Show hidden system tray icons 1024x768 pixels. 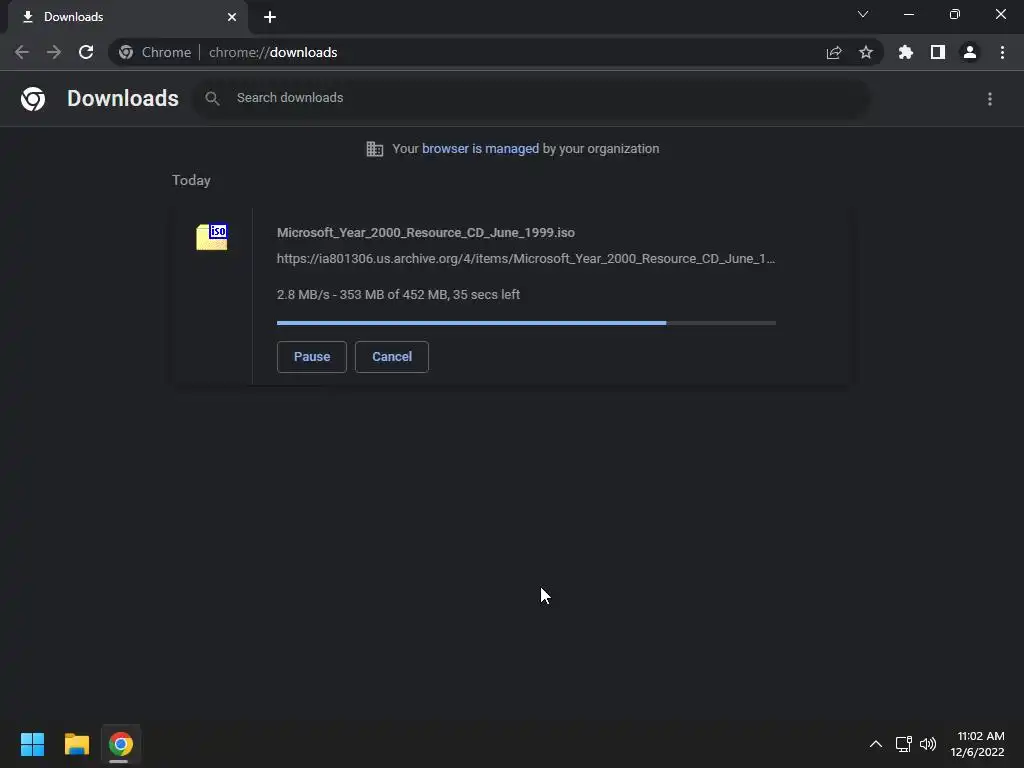coord(876,744)
